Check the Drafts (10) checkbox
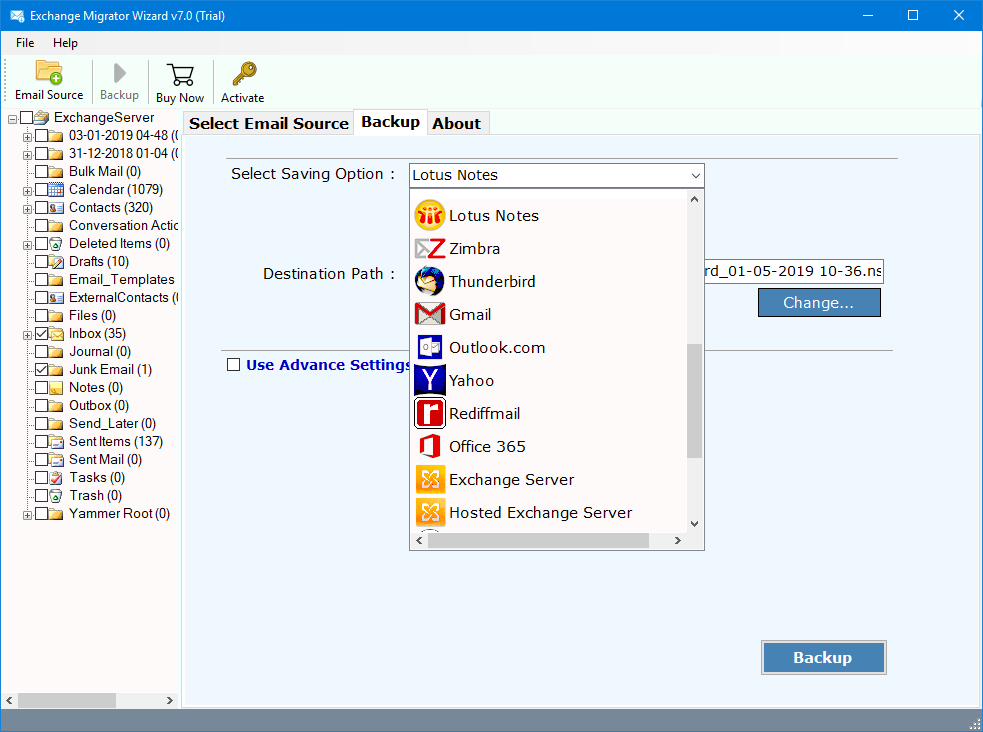This screenshot has width=983, height=732. 41,261
